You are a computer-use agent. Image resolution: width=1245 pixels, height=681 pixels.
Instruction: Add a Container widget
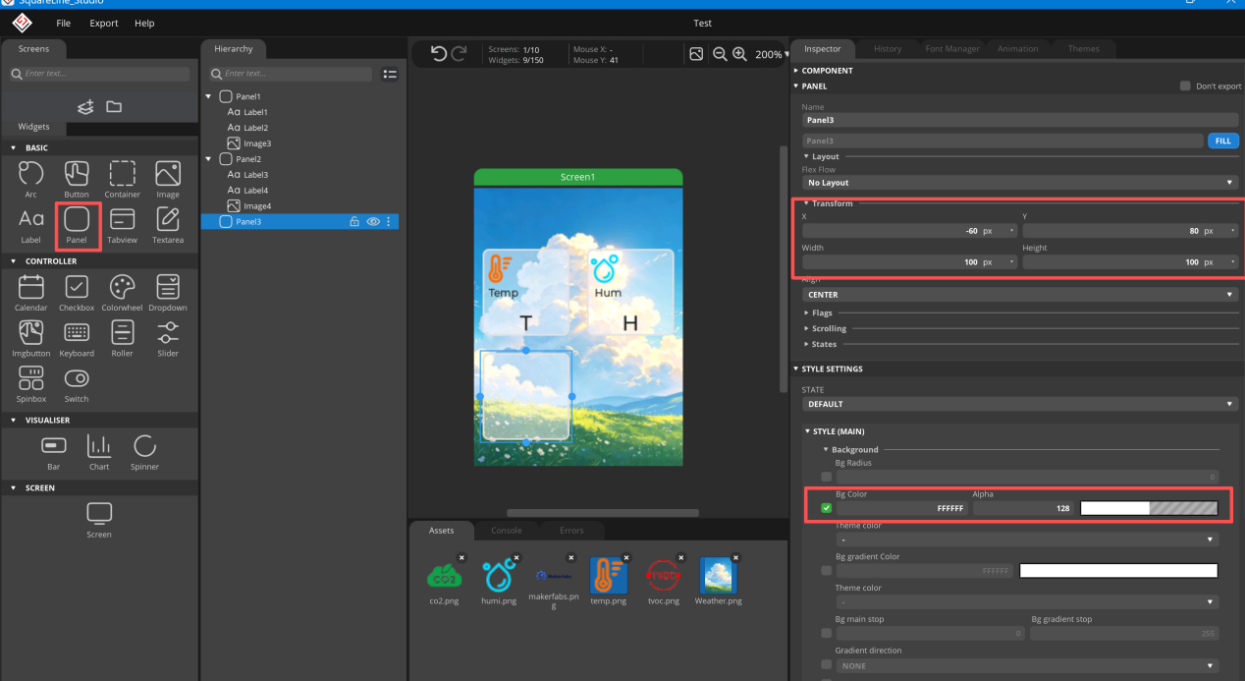point(122,179)
